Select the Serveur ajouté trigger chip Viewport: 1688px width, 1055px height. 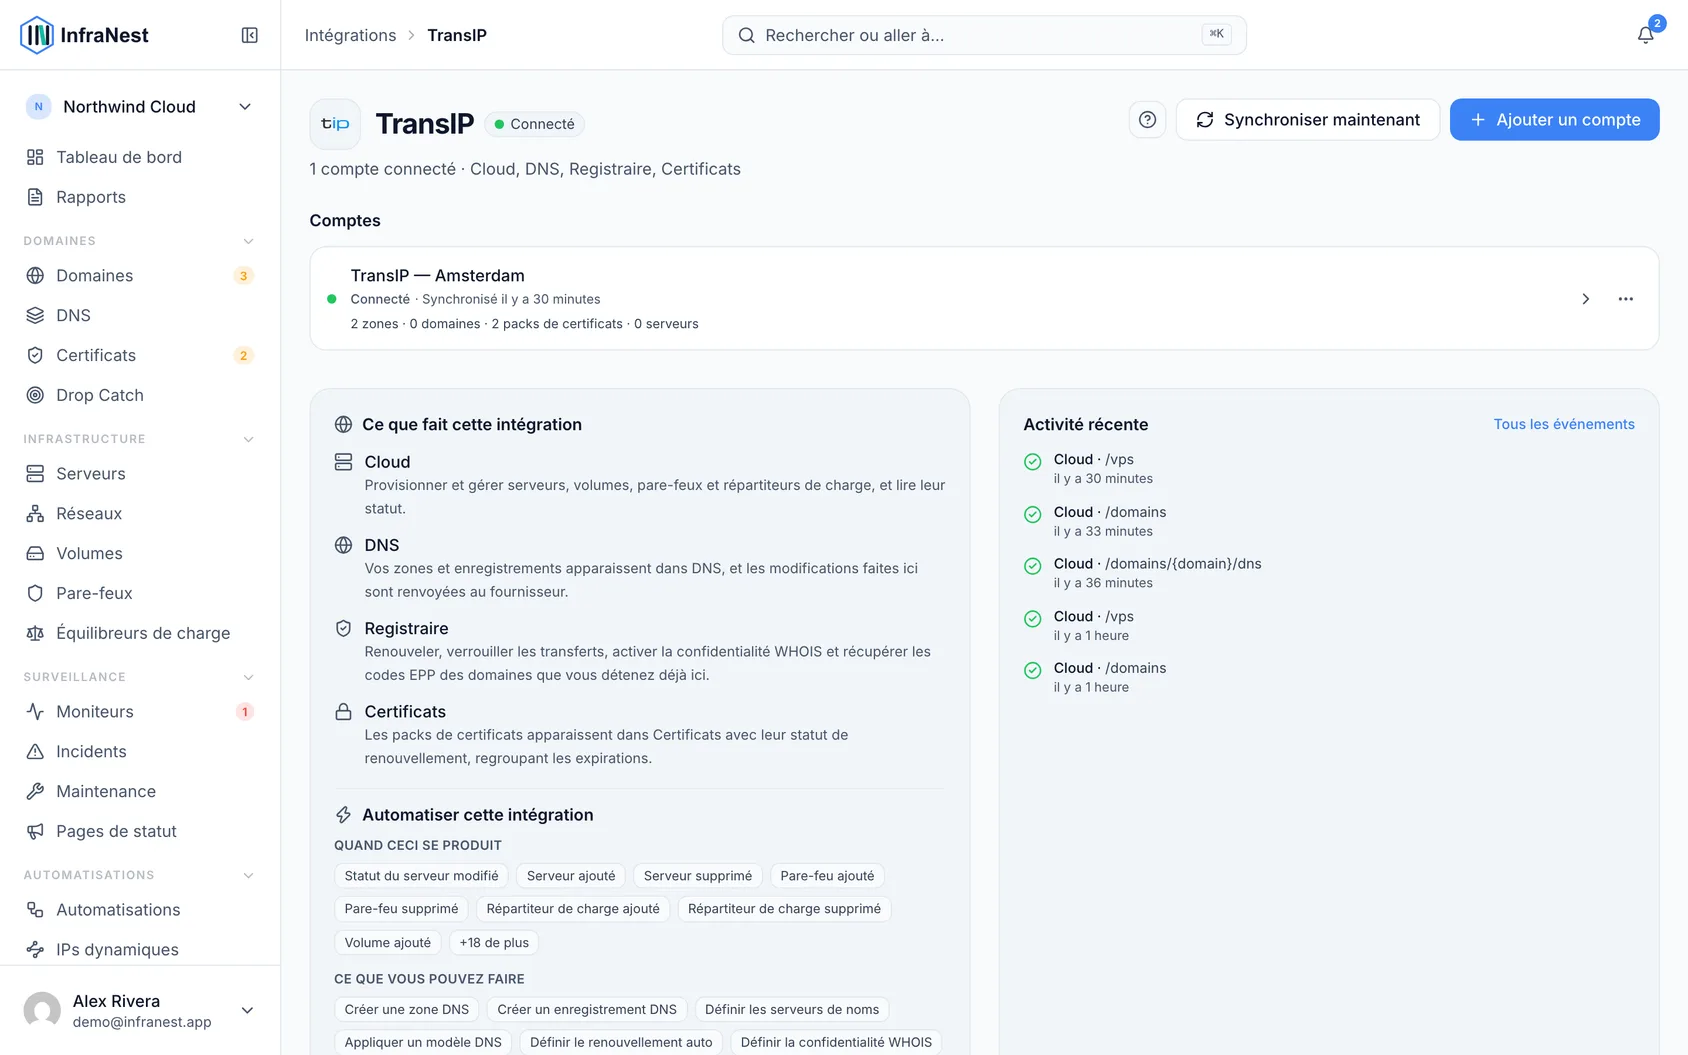[x=571, y=876]
